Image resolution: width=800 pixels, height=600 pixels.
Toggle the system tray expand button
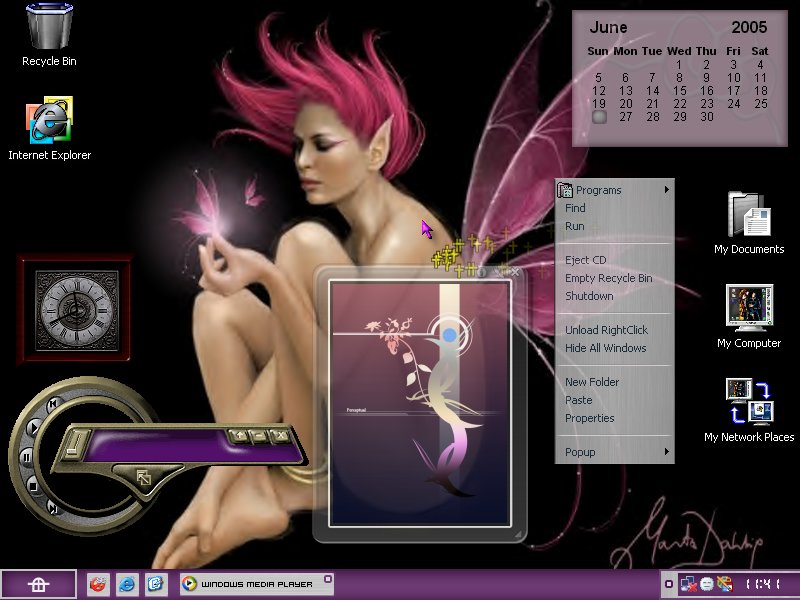[669, 584]
